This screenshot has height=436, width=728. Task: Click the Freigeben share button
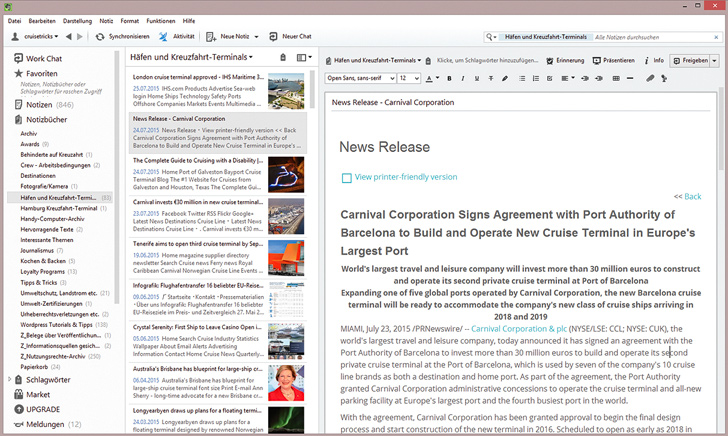click(690, 60)
